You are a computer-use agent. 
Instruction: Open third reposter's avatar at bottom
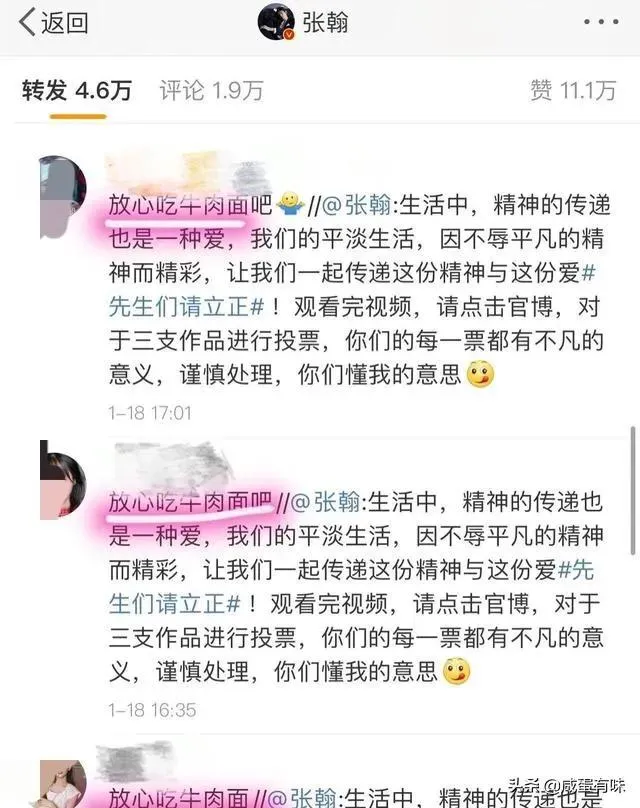[63, 784]
